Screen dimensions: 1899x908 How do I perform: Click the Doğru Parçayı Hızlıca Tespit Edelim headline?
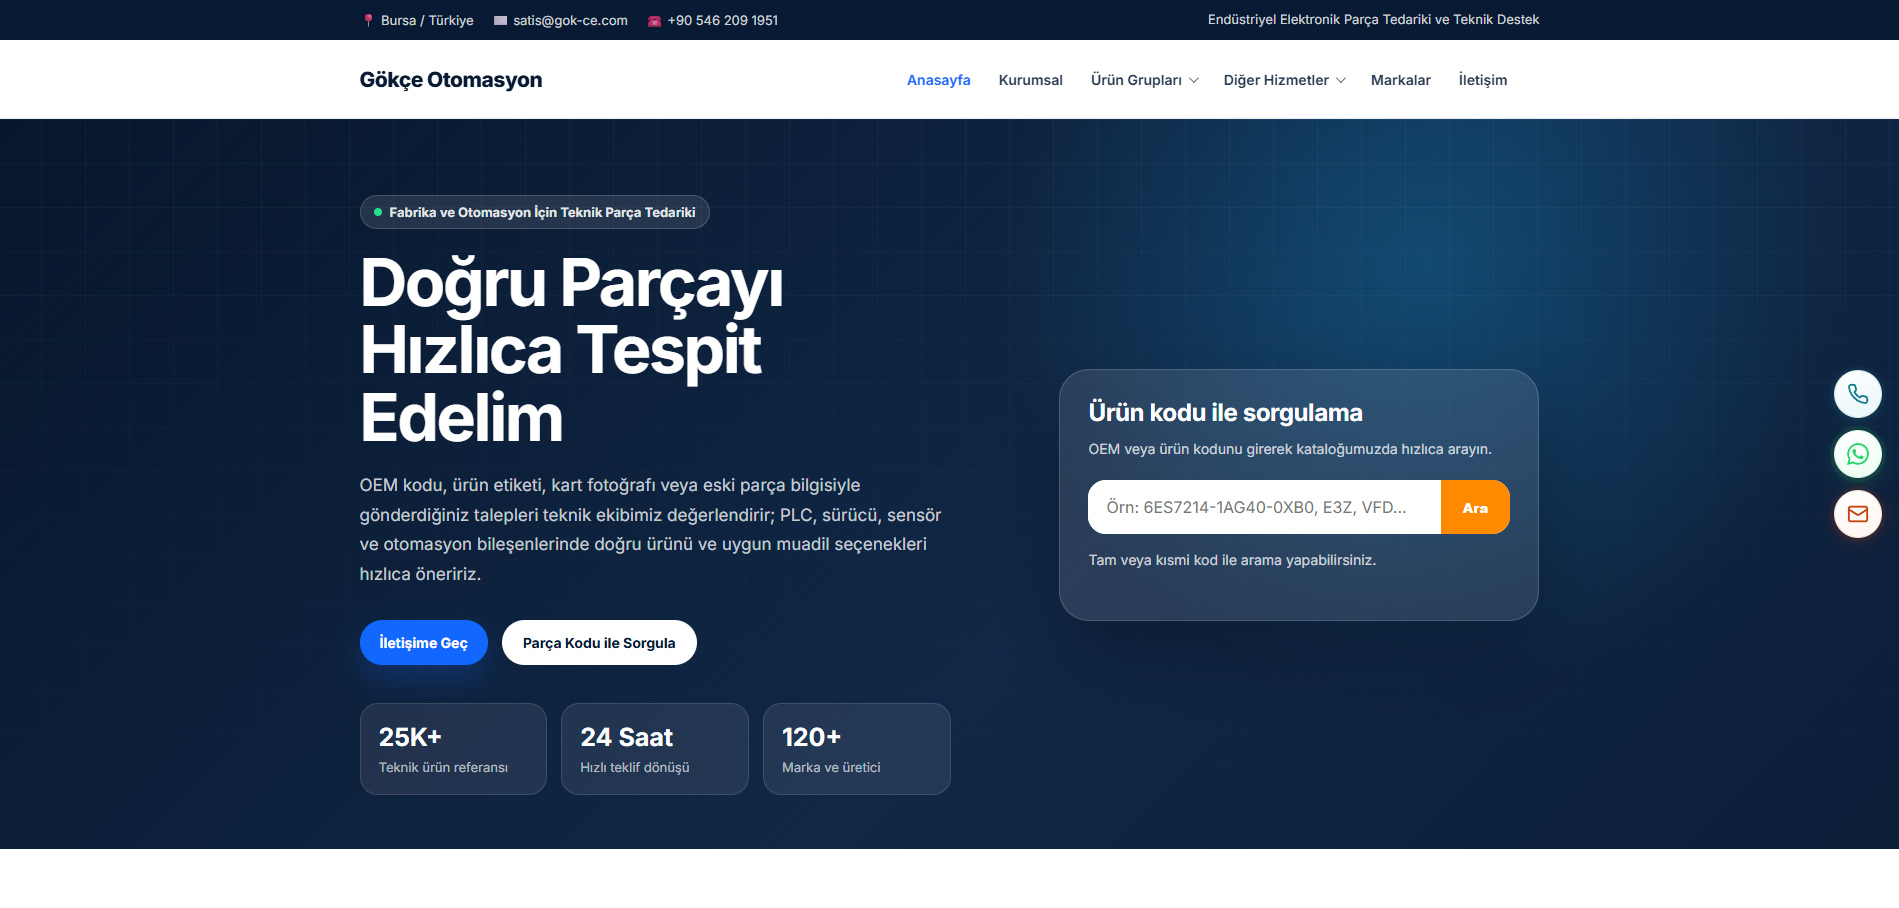click(571, 349)
